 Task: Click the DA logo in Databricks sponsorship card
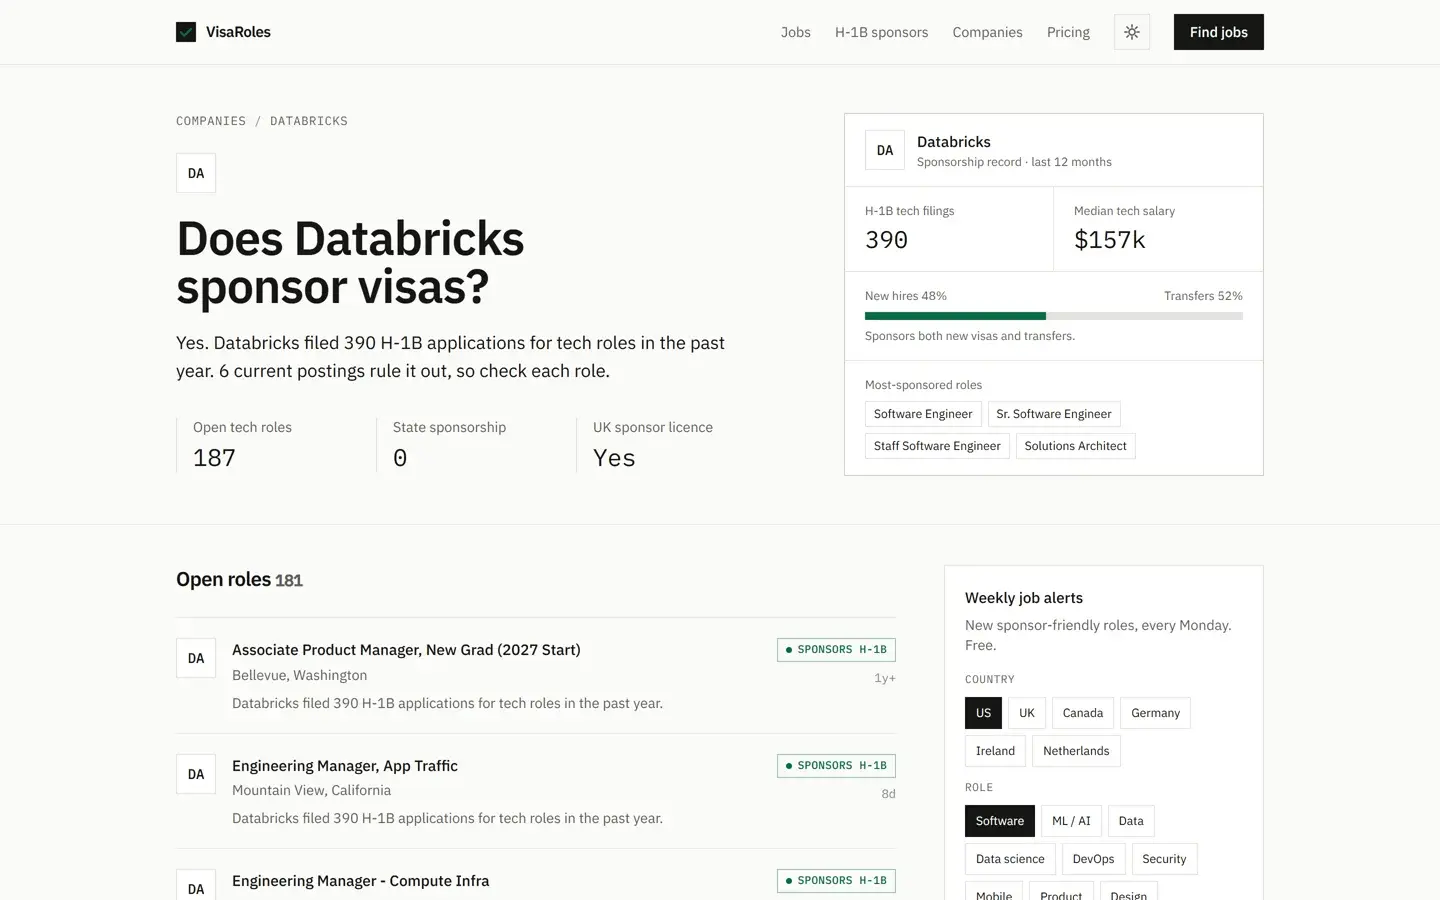click(885, 150)
